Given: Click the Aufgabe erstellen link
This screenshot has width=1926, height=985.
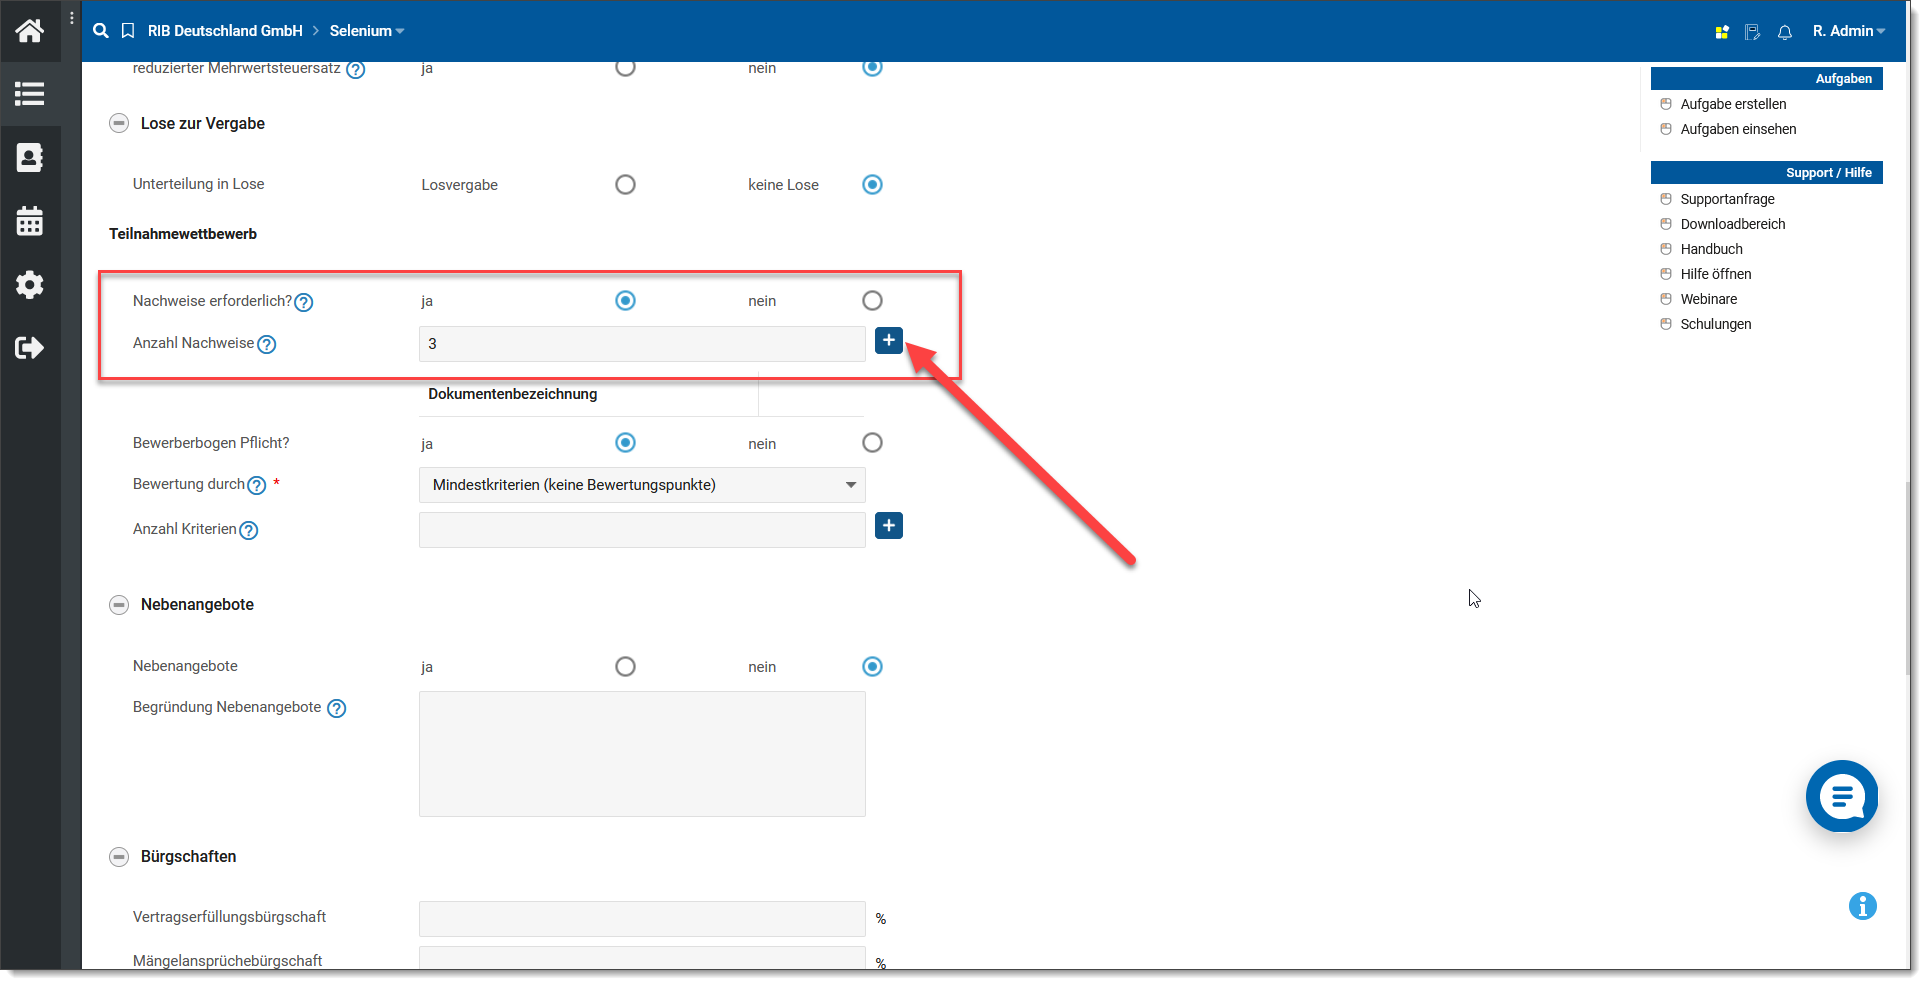Looking at the screenshot, I should coord(1733,104).
